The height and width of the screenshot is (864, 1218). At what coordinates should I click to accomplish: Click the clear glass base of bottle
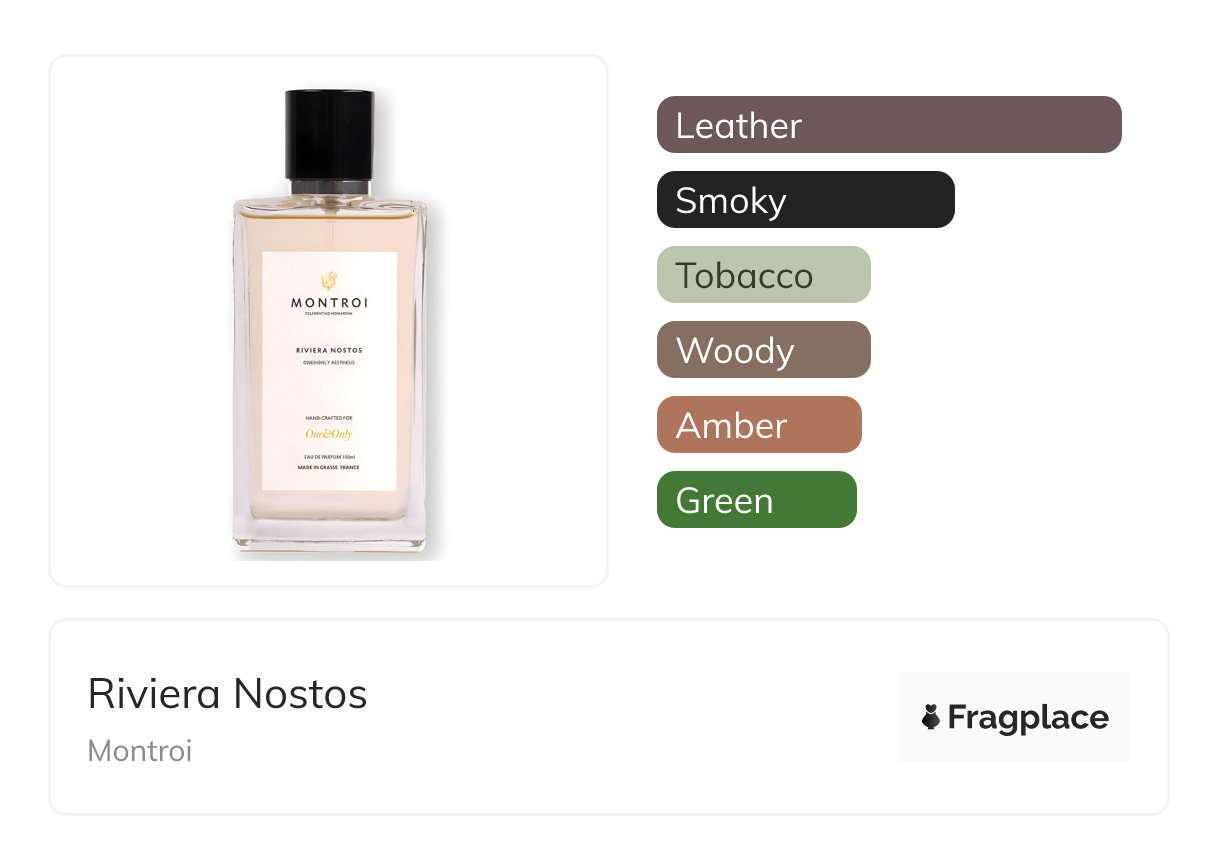[329, 532]
